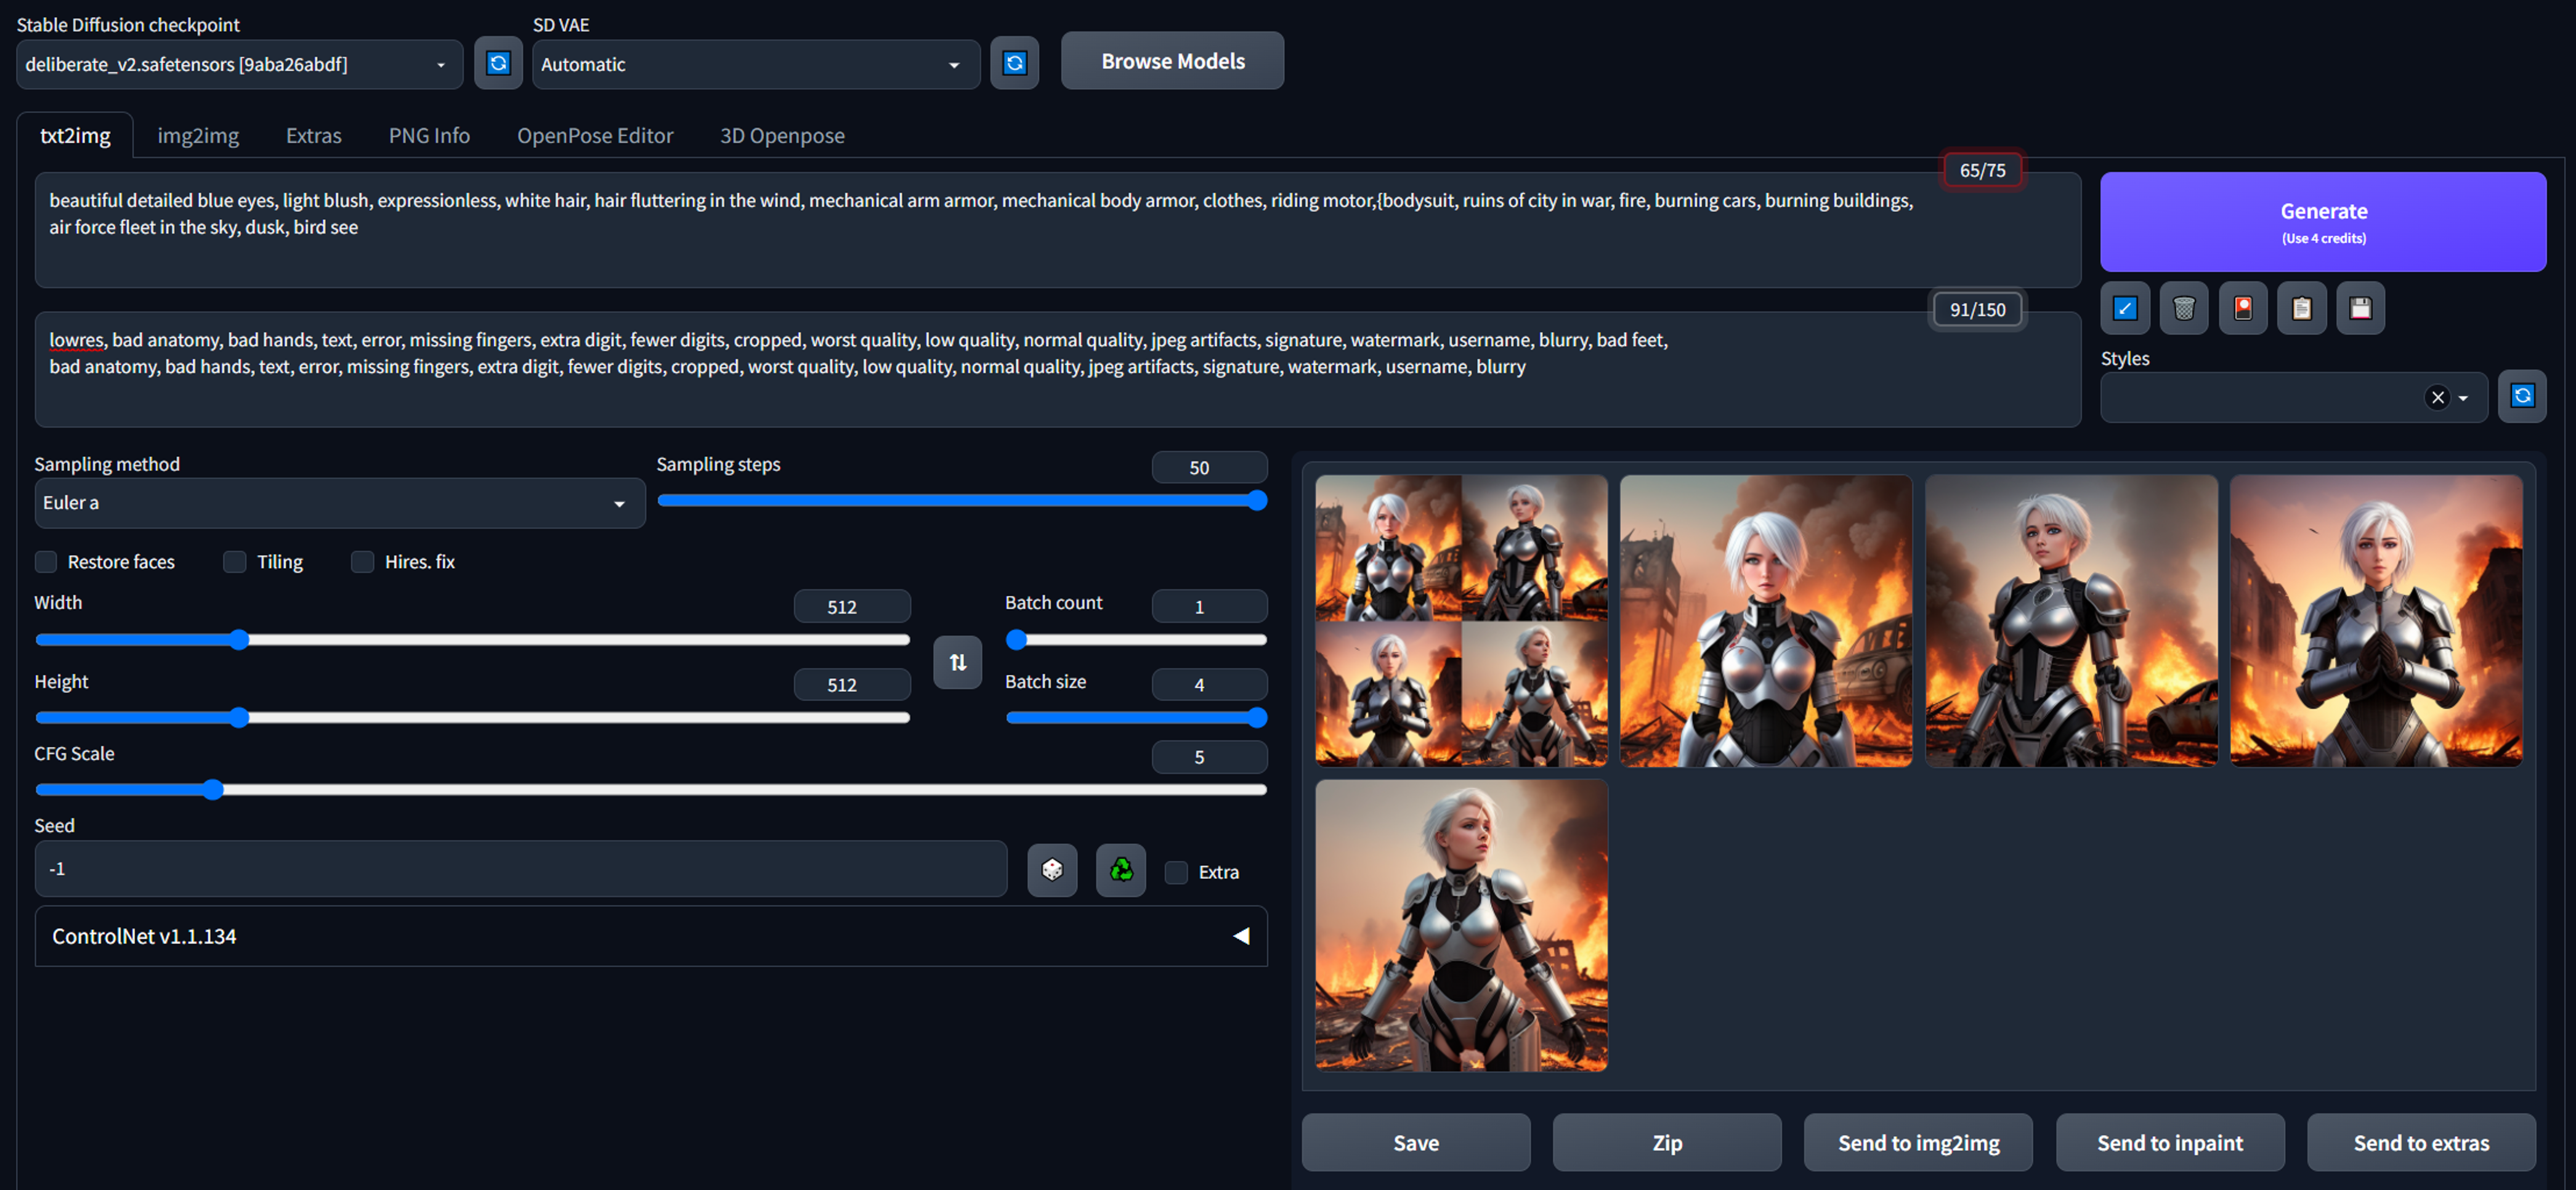This screenshot has width=2576, height=1190.
Task: Open the thumbnail with praying hands pose
Action: (2376, 621)
